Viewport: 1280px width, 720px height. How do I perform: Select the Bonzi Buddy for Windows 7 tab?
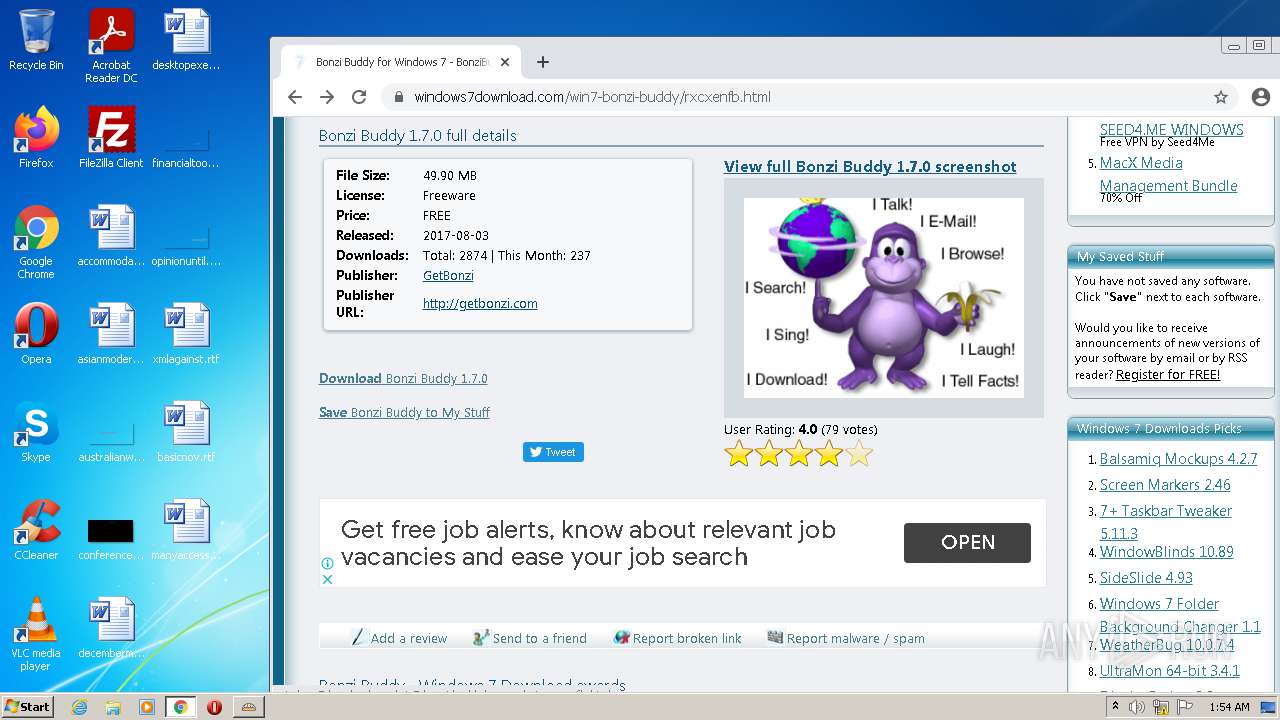[400, 62]
